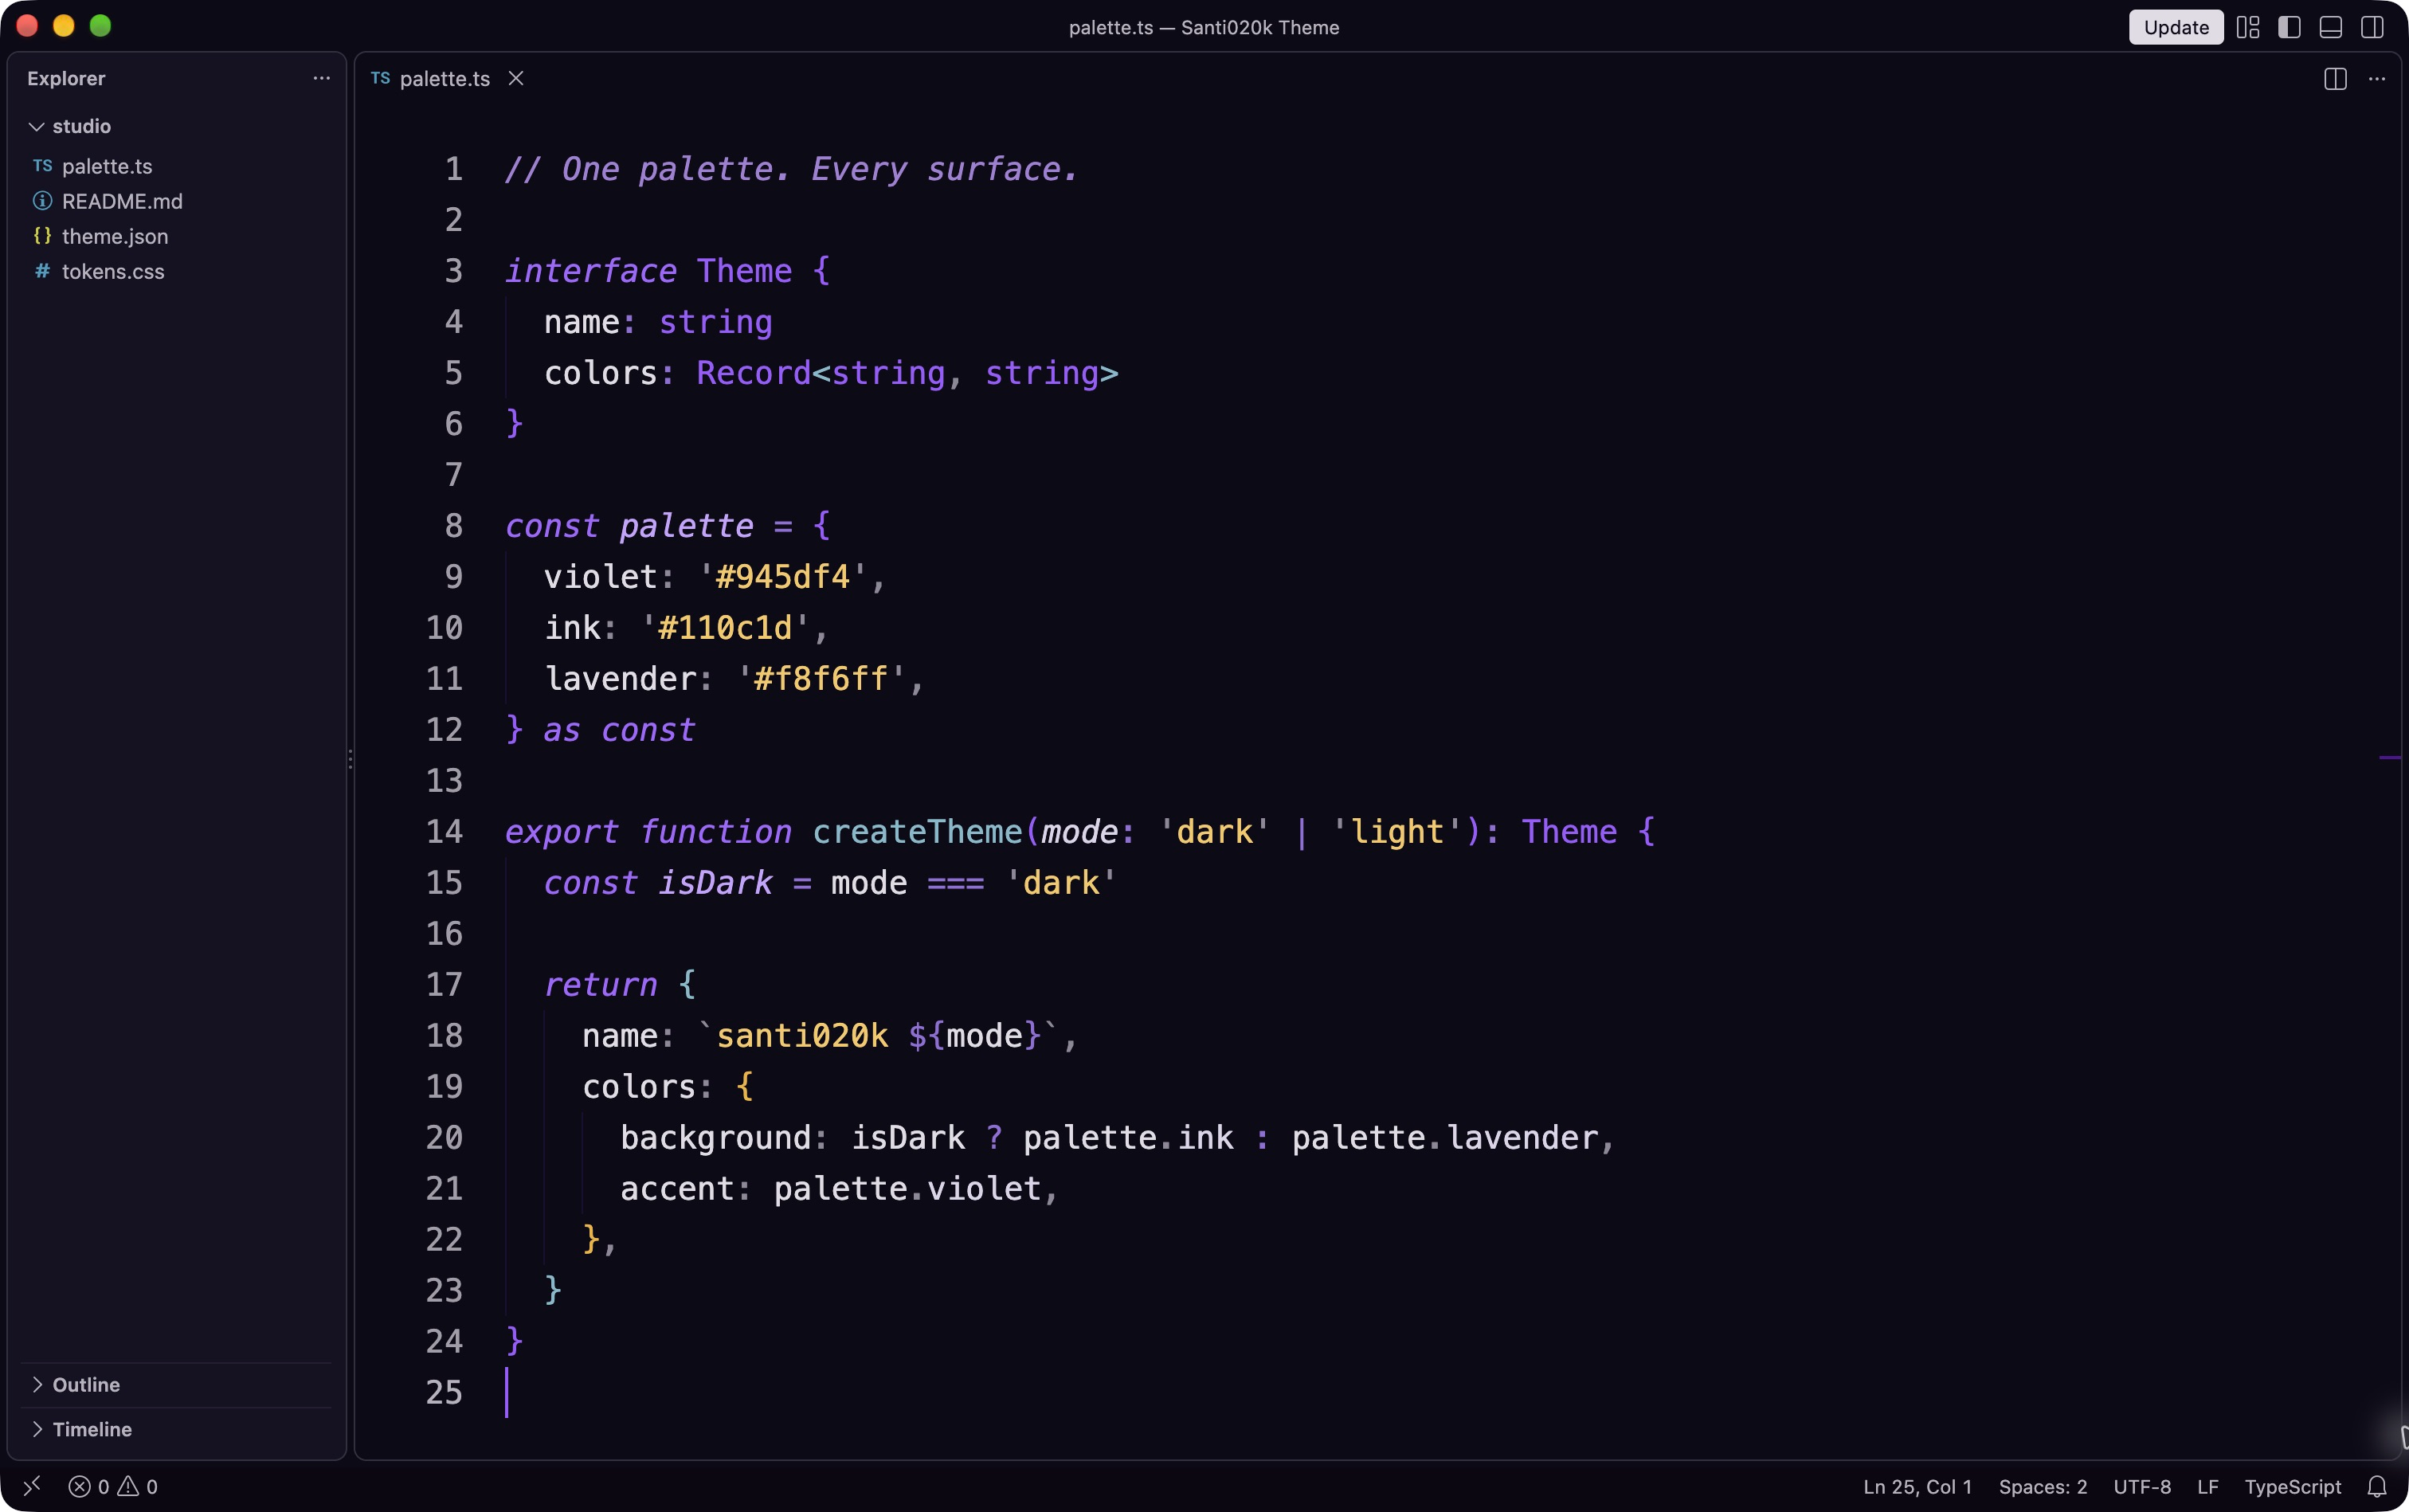Viewport: 2409px width, 1512px height.
Task: Click the sidebar sash resize handle
Action: tap(350, 758)
